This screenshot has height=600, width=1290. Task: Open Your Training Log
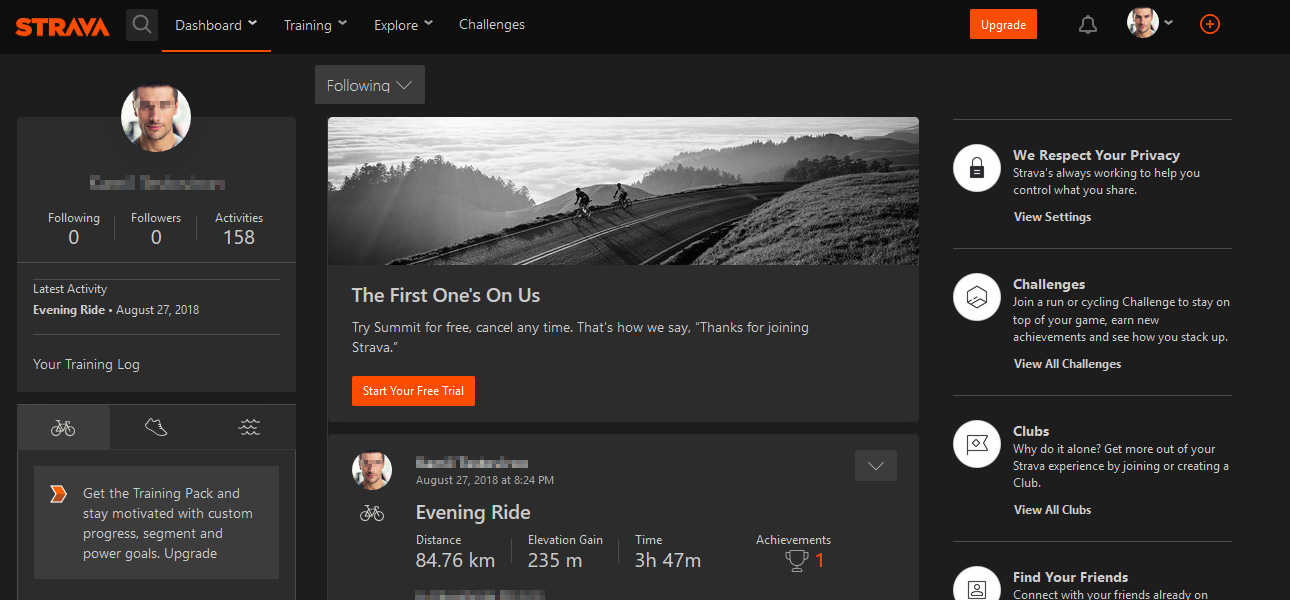86,364
